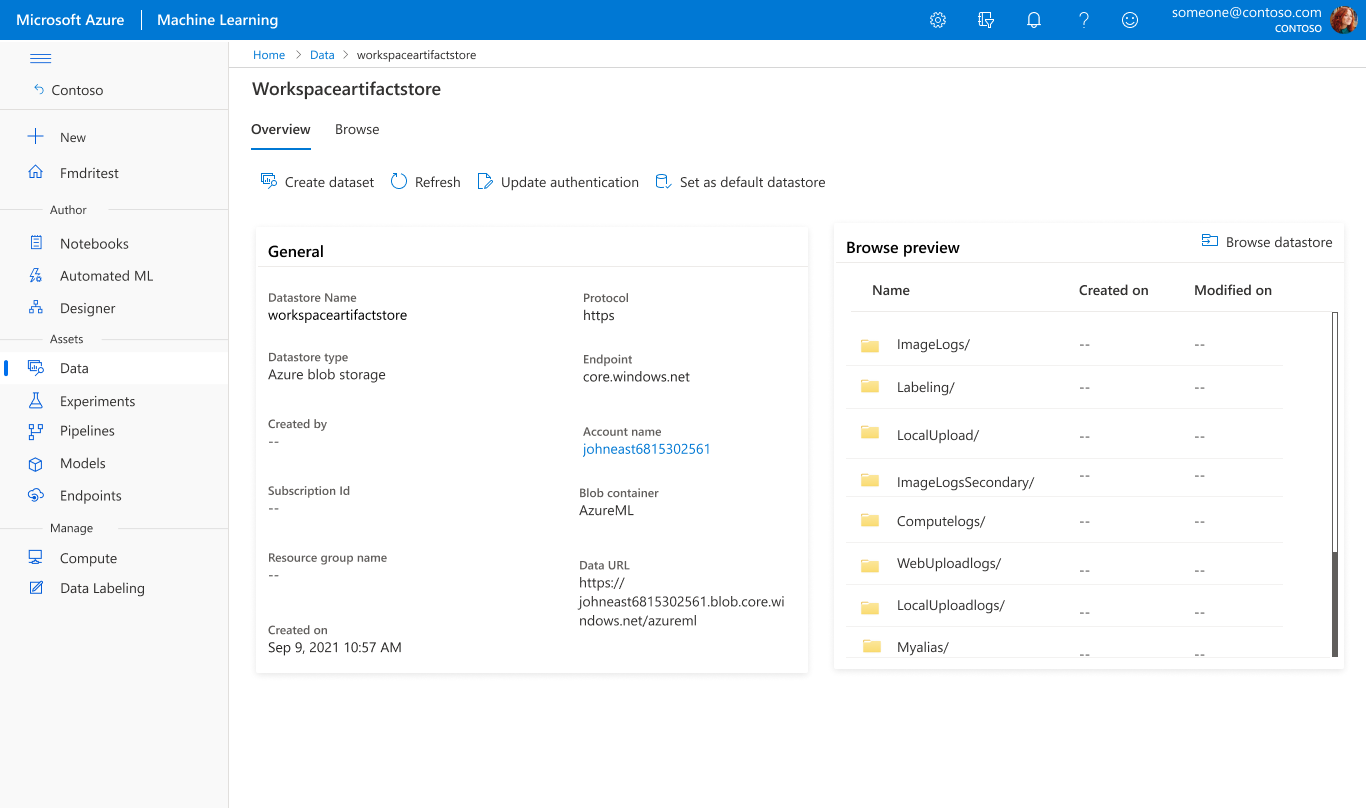Click the 'Azure blob storage' value
Viewport: 1366px width, 808px height.
[x=327, y=375]
